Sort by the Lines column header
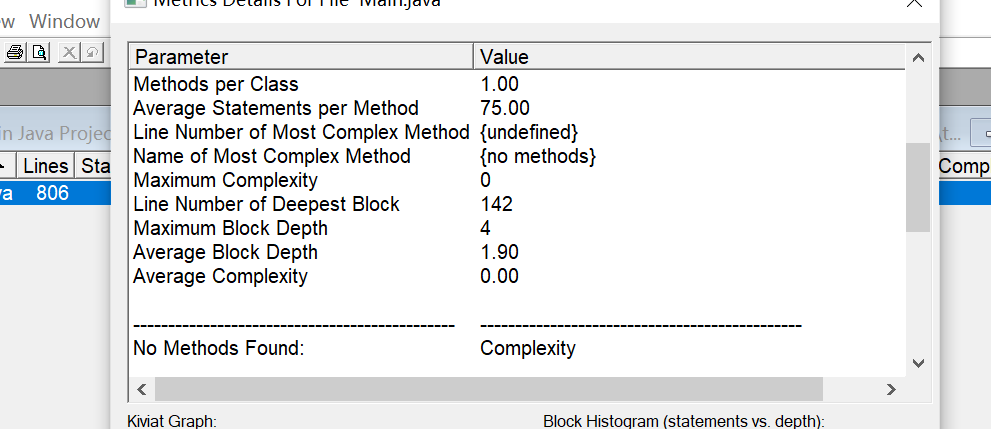Image resolution: width=991 pixels, height=429 pixels. 46,166
